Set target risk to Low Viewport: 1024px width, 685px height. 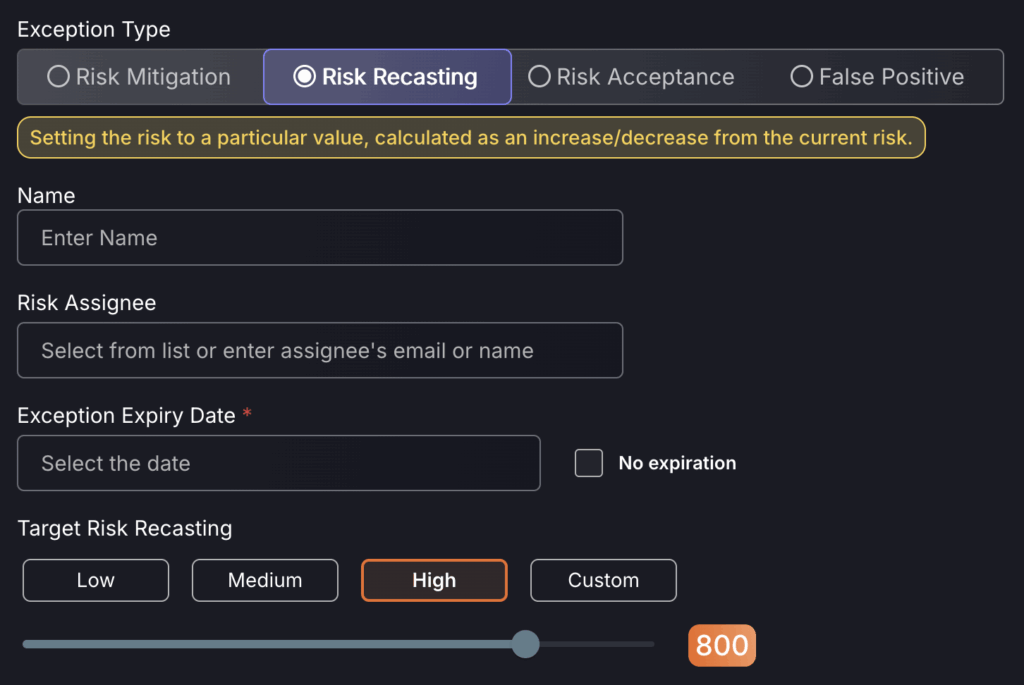click(x=95, y=580)
